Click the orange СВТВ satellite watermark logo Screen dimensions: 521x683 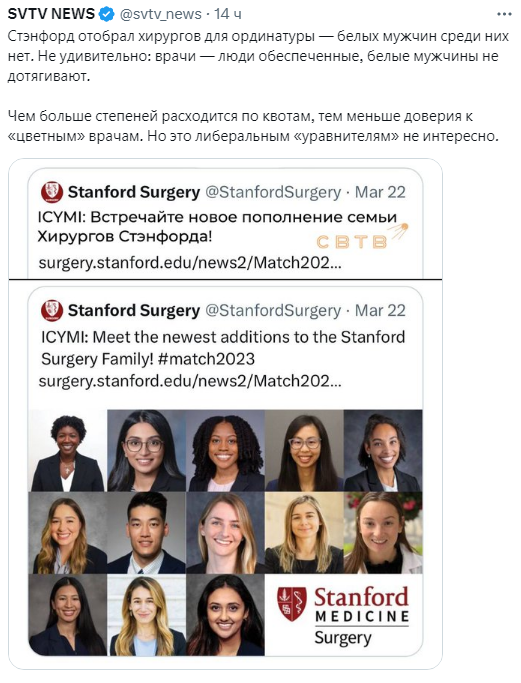coord(362,237)
